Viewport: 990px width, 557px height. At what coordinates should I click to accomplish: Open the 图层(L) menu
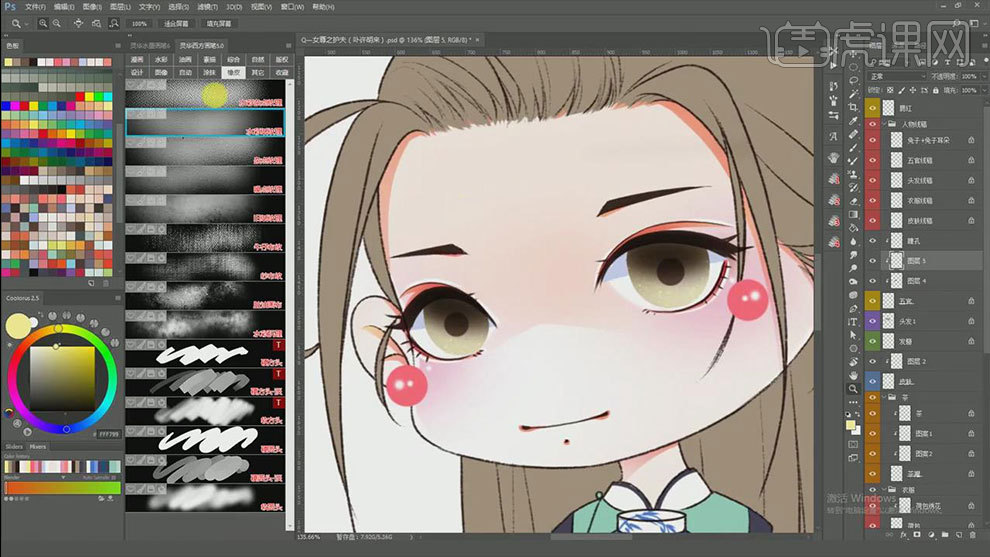(x=120, y=7)
